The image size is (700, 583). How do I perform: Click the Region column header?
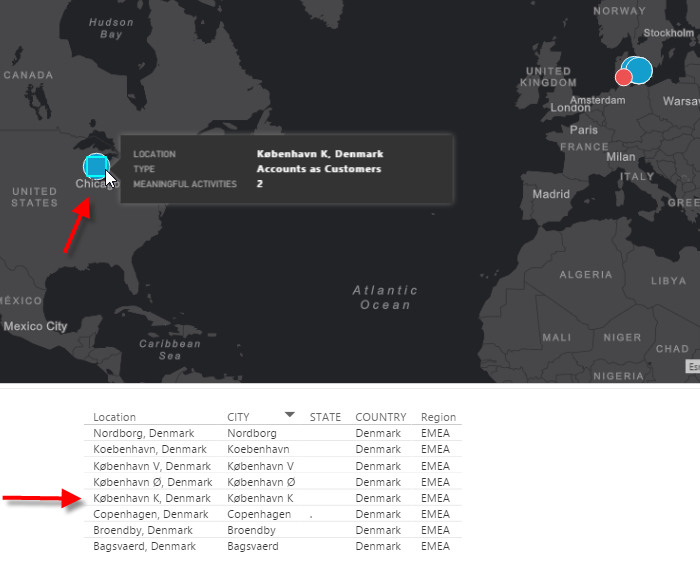point(438,417)
